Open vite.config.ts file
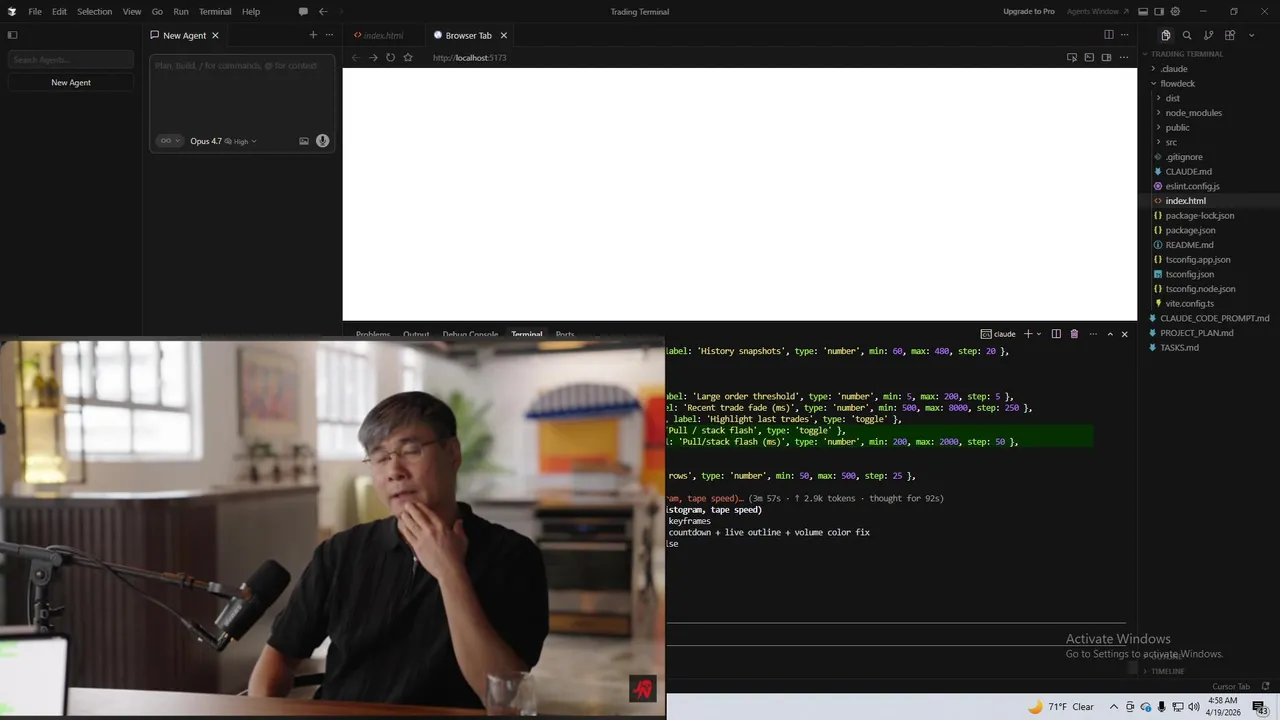This screenshot has height=720, width=1280. click(1189, 303)
